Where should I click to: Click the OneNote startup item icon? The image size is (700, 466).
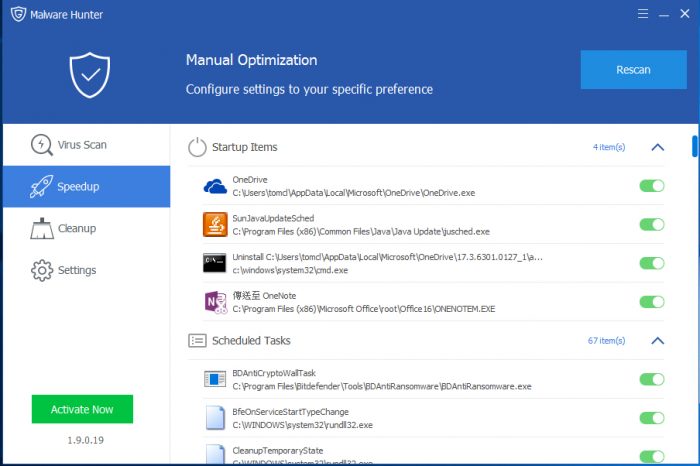point(216,302)
